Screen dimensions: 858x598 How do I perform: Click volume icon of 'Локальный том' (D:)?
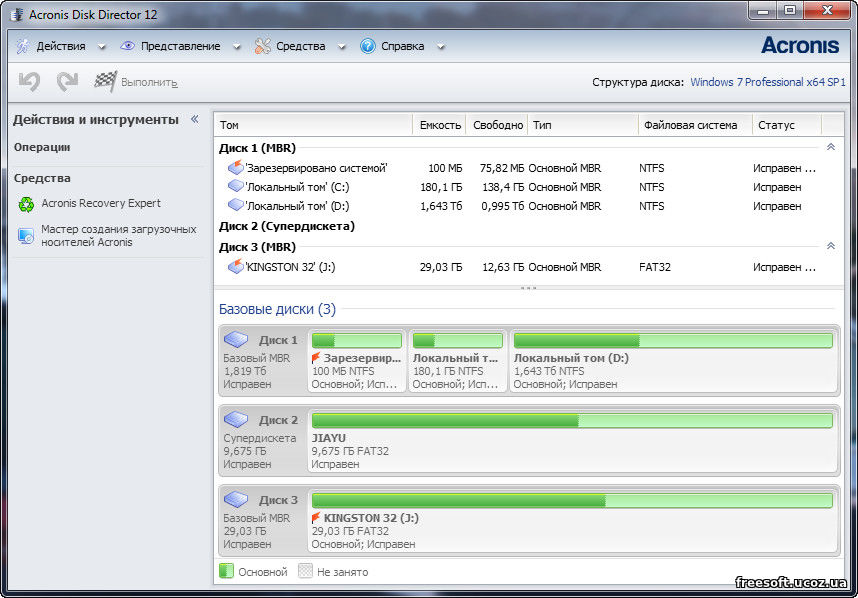coord(235,206)
